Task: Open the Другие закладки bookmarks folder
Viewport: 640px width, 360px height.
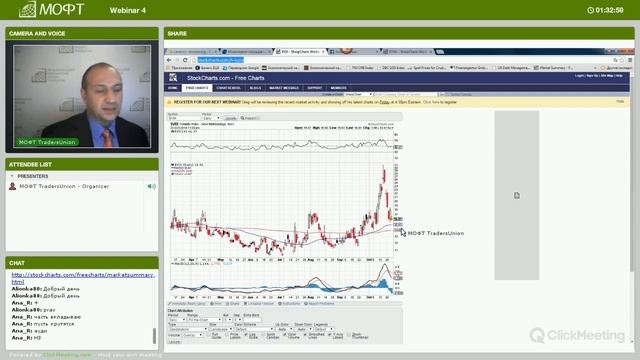Action: click(616, 68)
